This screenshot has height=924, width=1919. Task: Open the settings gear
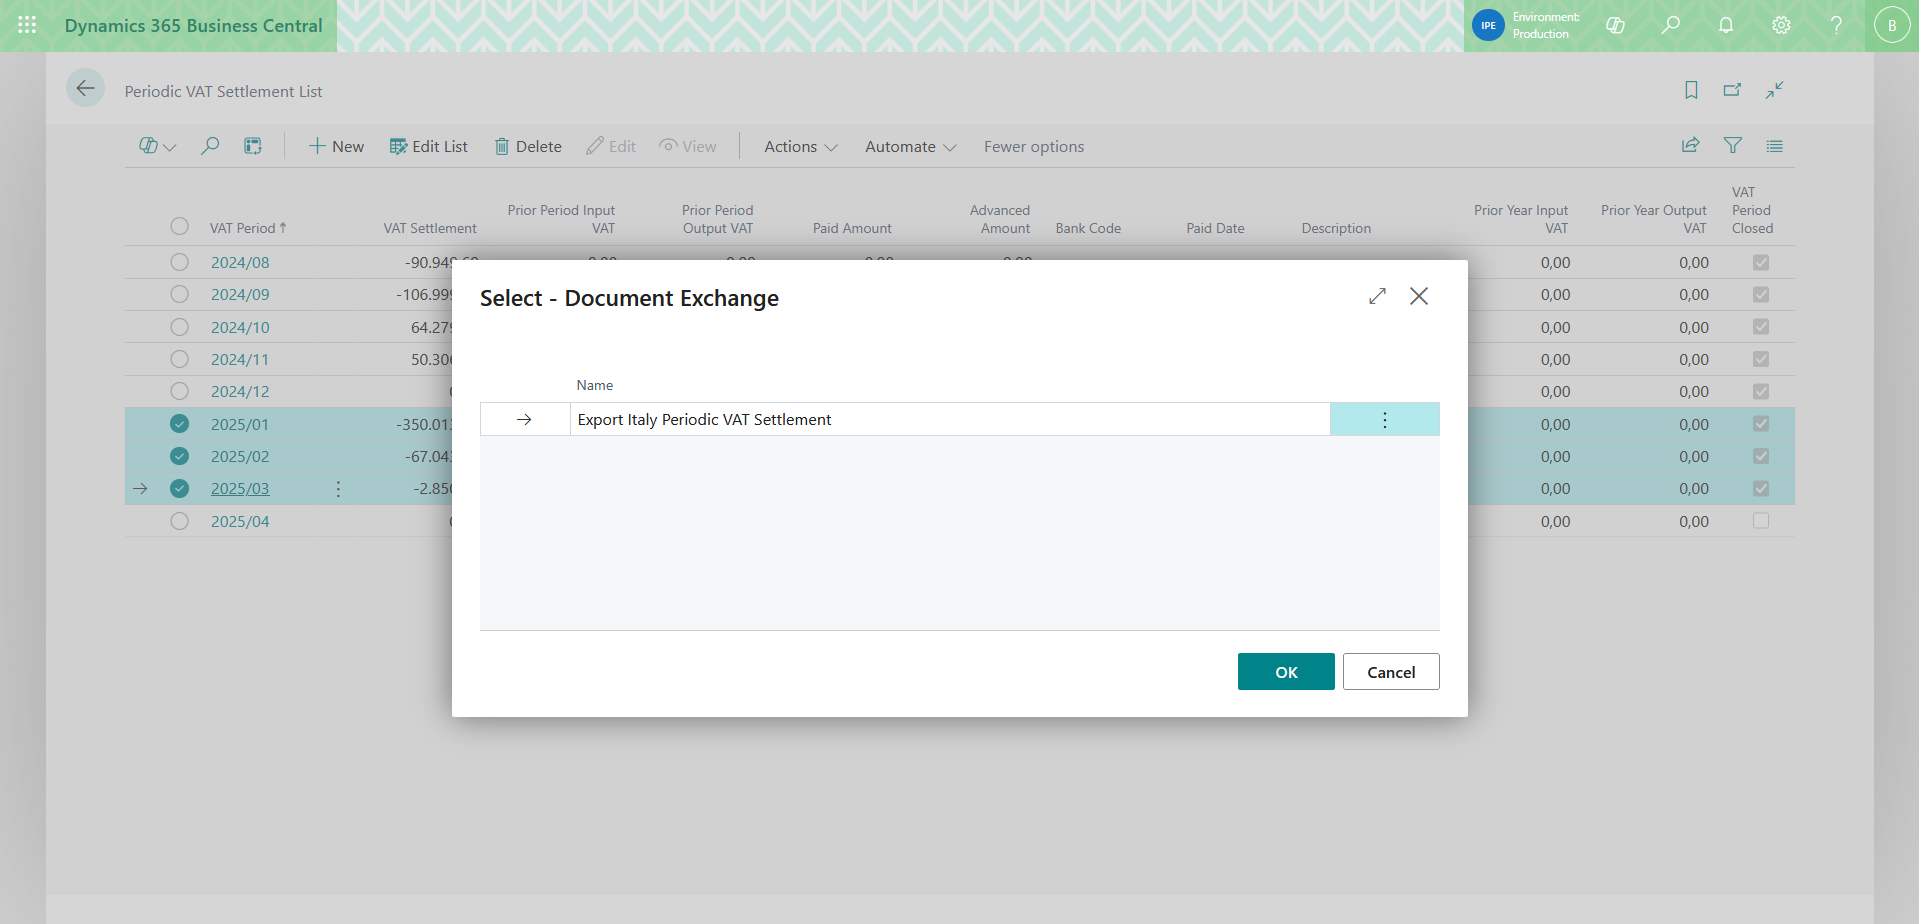1781,25
